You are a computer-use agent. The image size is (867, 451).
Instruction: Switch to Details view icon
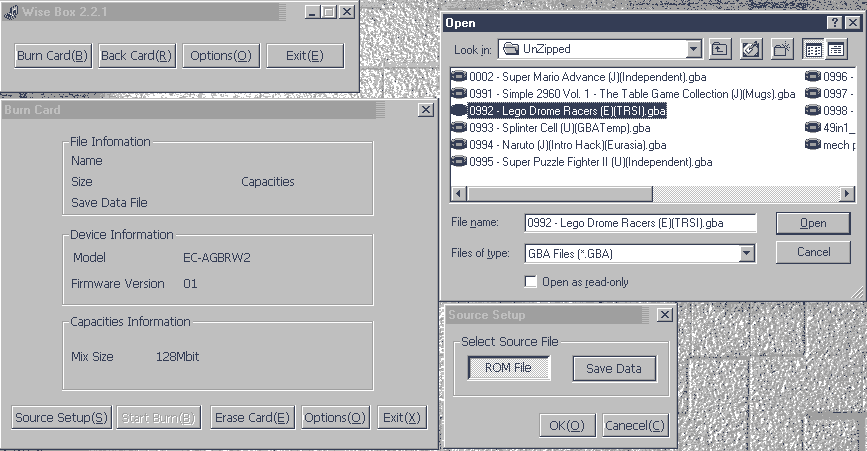[836, 49]
